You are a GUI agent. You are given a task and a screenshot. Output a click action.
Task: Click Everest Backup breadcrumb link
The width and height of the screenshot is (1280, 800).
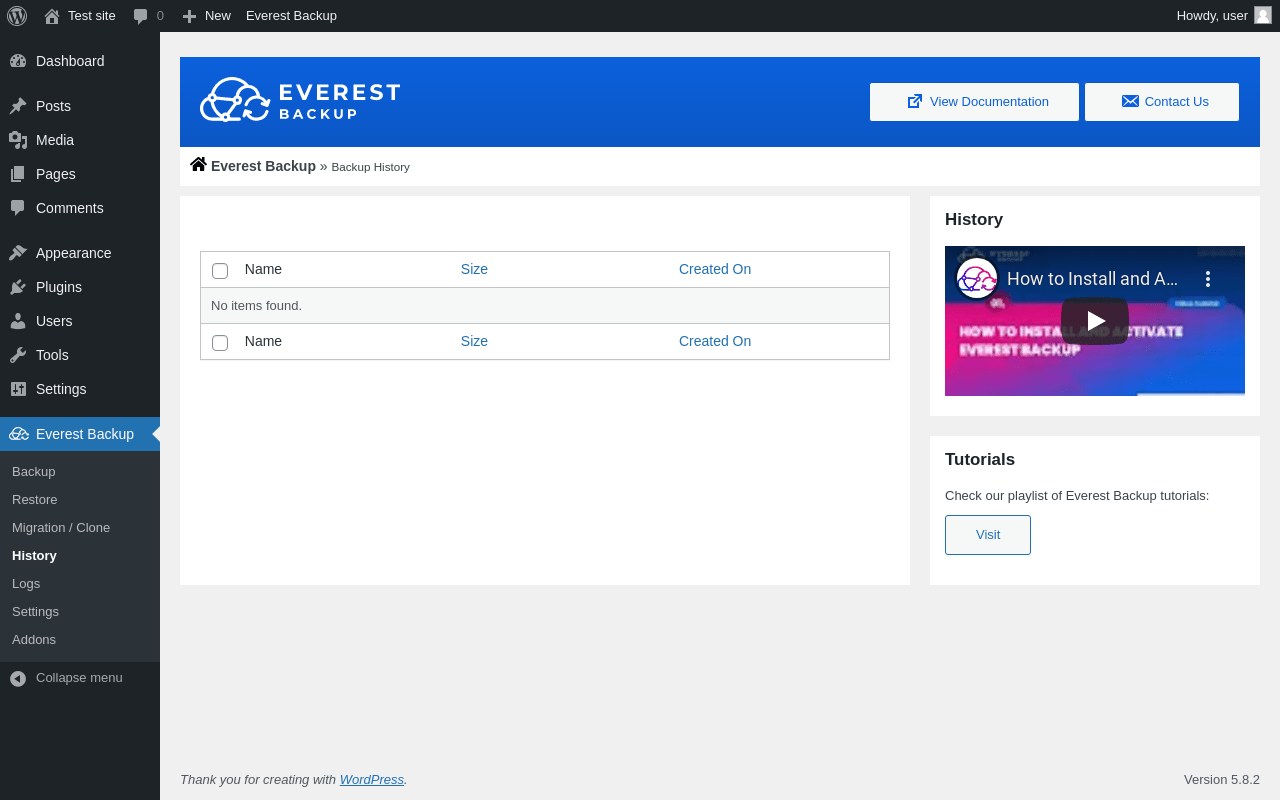pos(263,166)
